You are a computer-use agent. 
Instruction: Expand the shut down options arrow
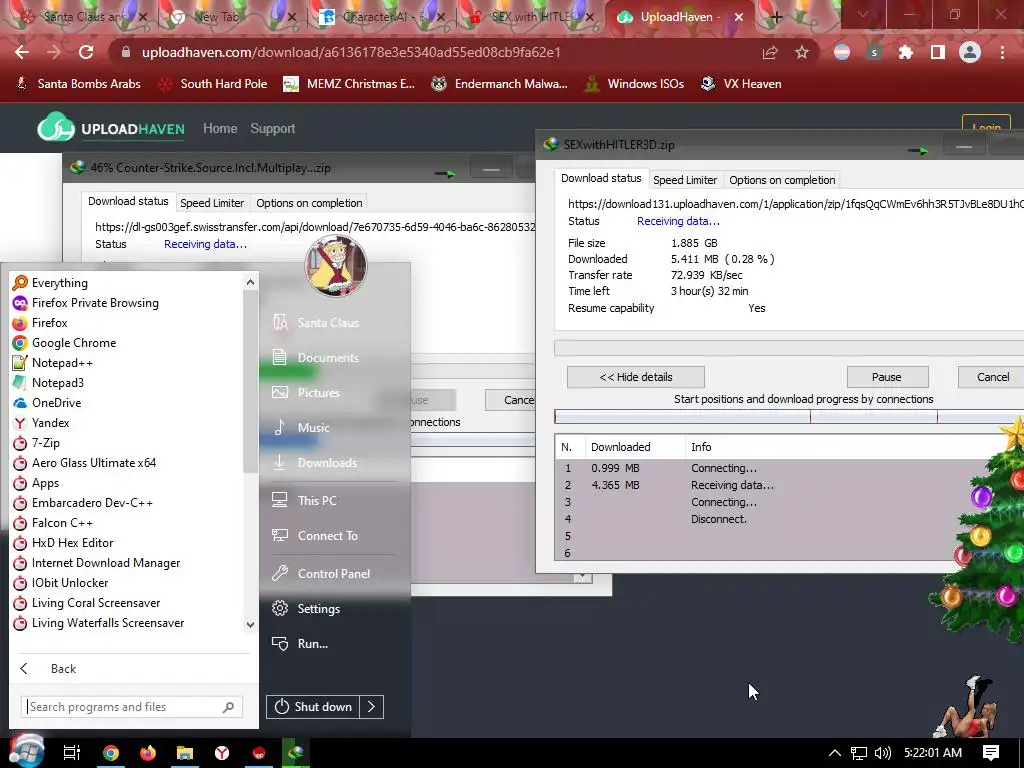pos(371,707)
